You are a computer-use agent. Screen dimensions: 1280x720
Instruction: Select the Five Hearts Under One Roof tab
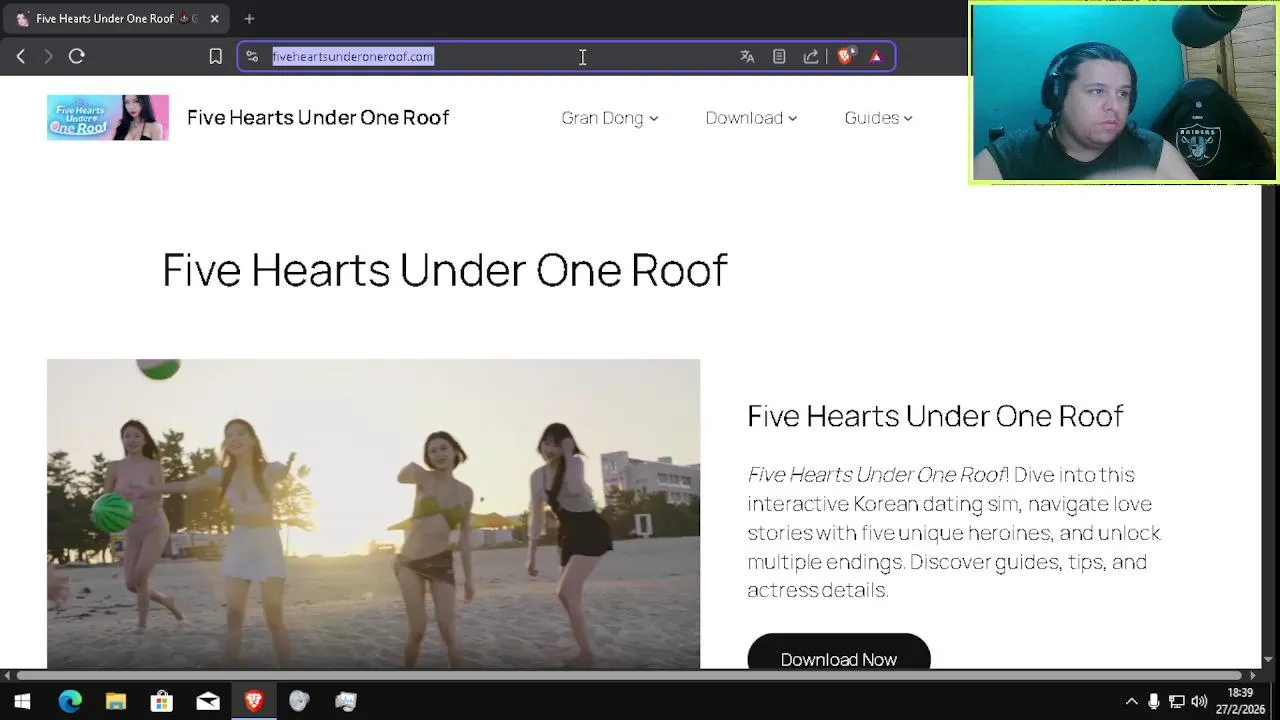click(117, 18)
